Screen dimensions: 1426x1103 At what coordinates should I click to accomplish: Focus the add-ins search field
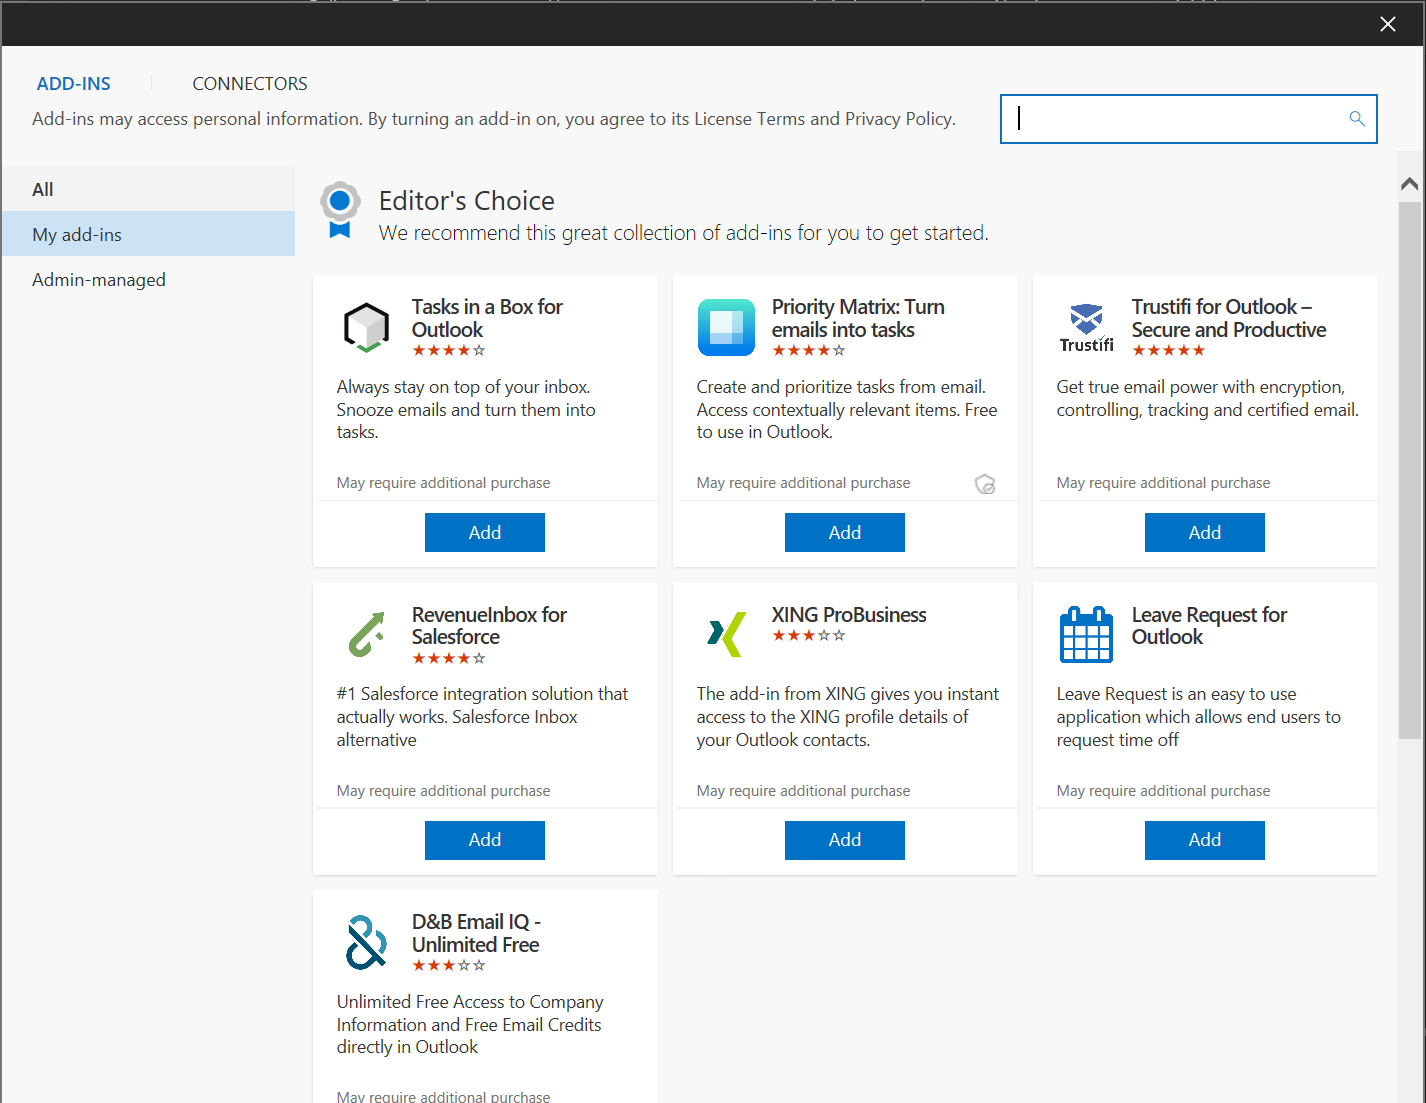click(x=1175, y=119)
